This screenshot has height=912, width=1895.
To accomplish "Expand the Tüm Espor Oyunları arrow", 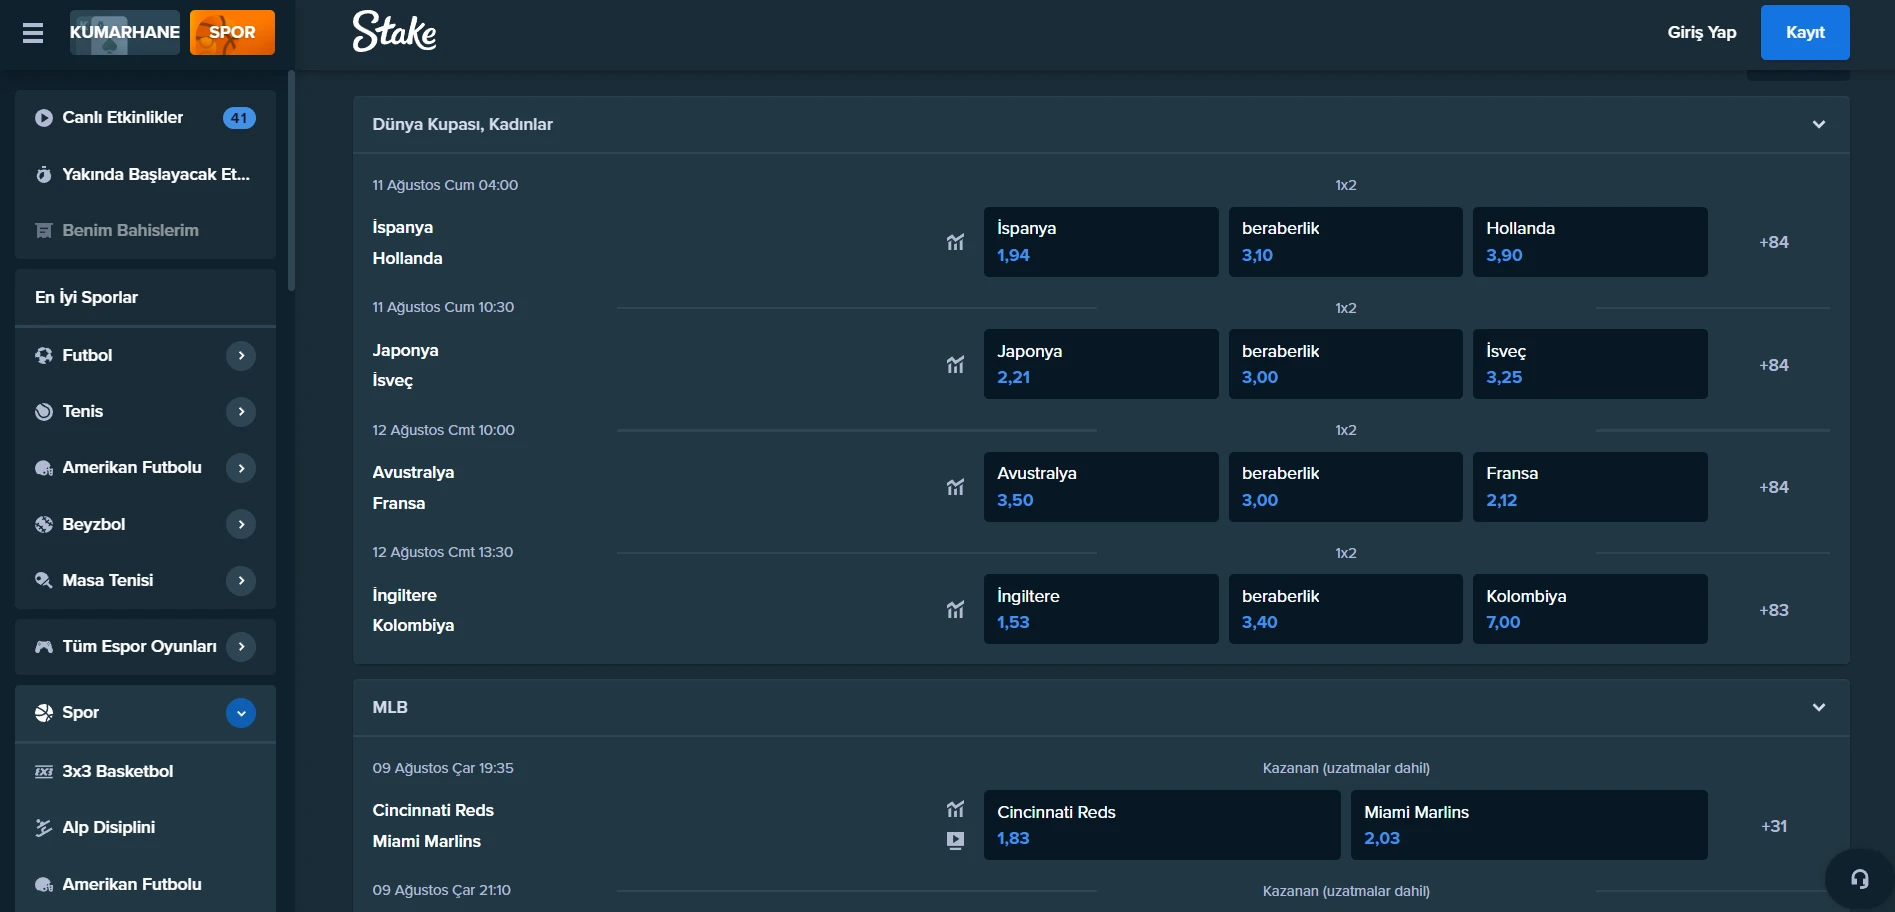I will 241,646.
